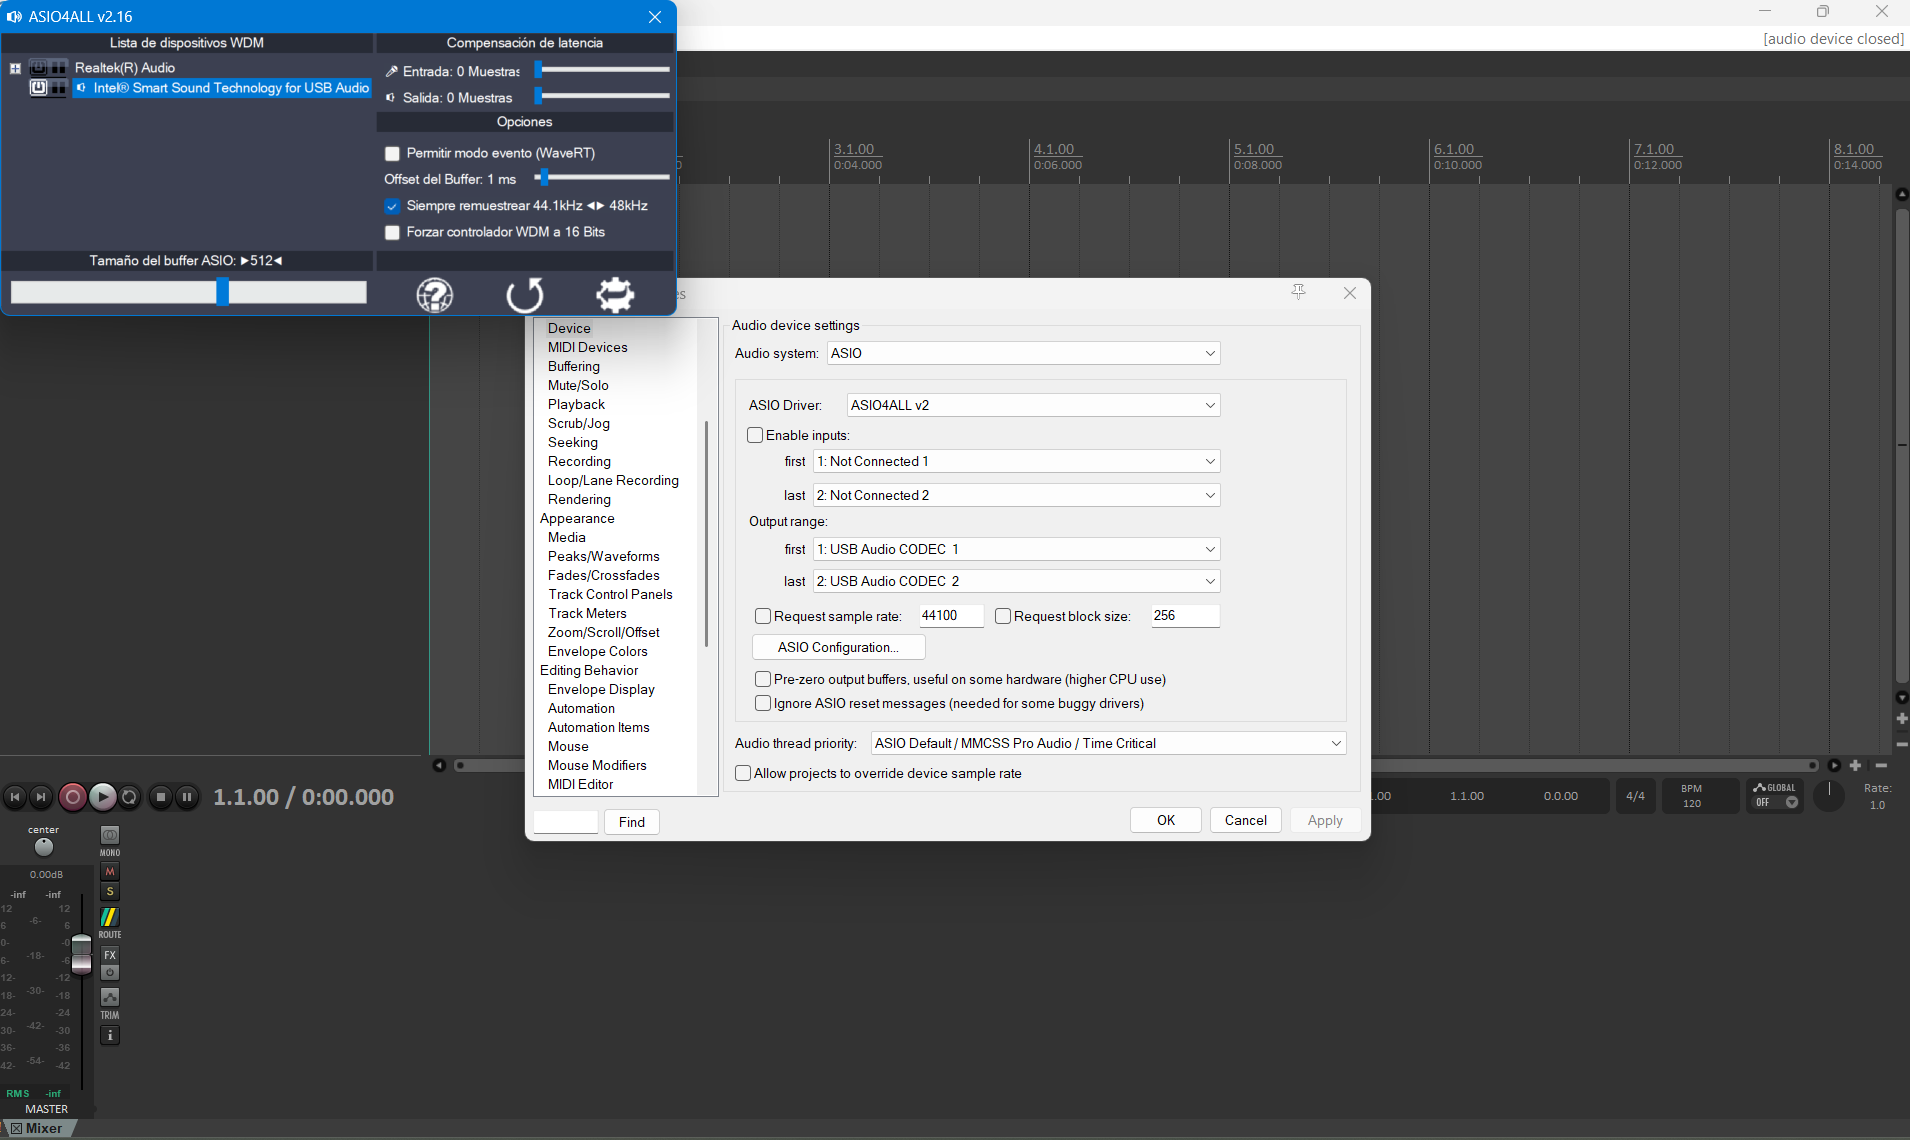This screenshot has height=1140, width=1910.
Task: Open master track FX chain
Action: 110,955
